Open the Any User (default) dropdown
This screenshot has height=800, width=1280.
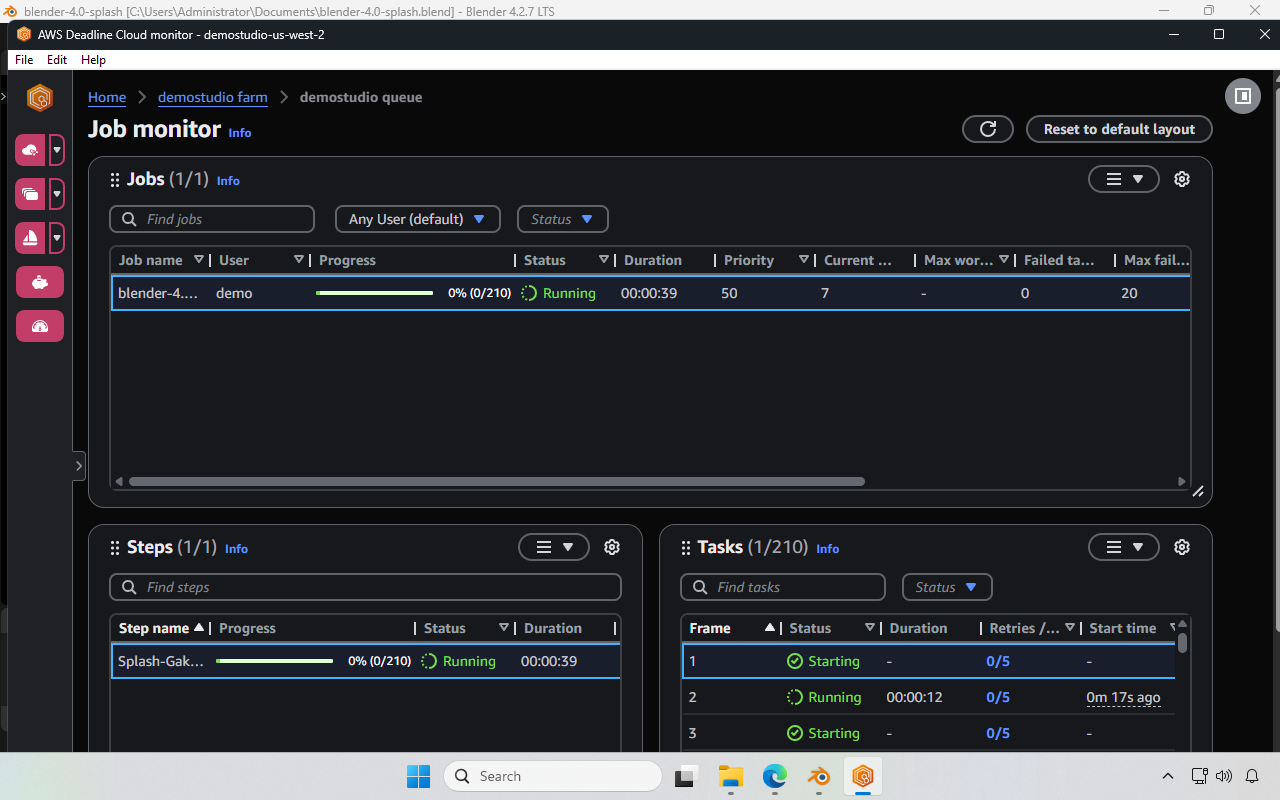[417, 219]
